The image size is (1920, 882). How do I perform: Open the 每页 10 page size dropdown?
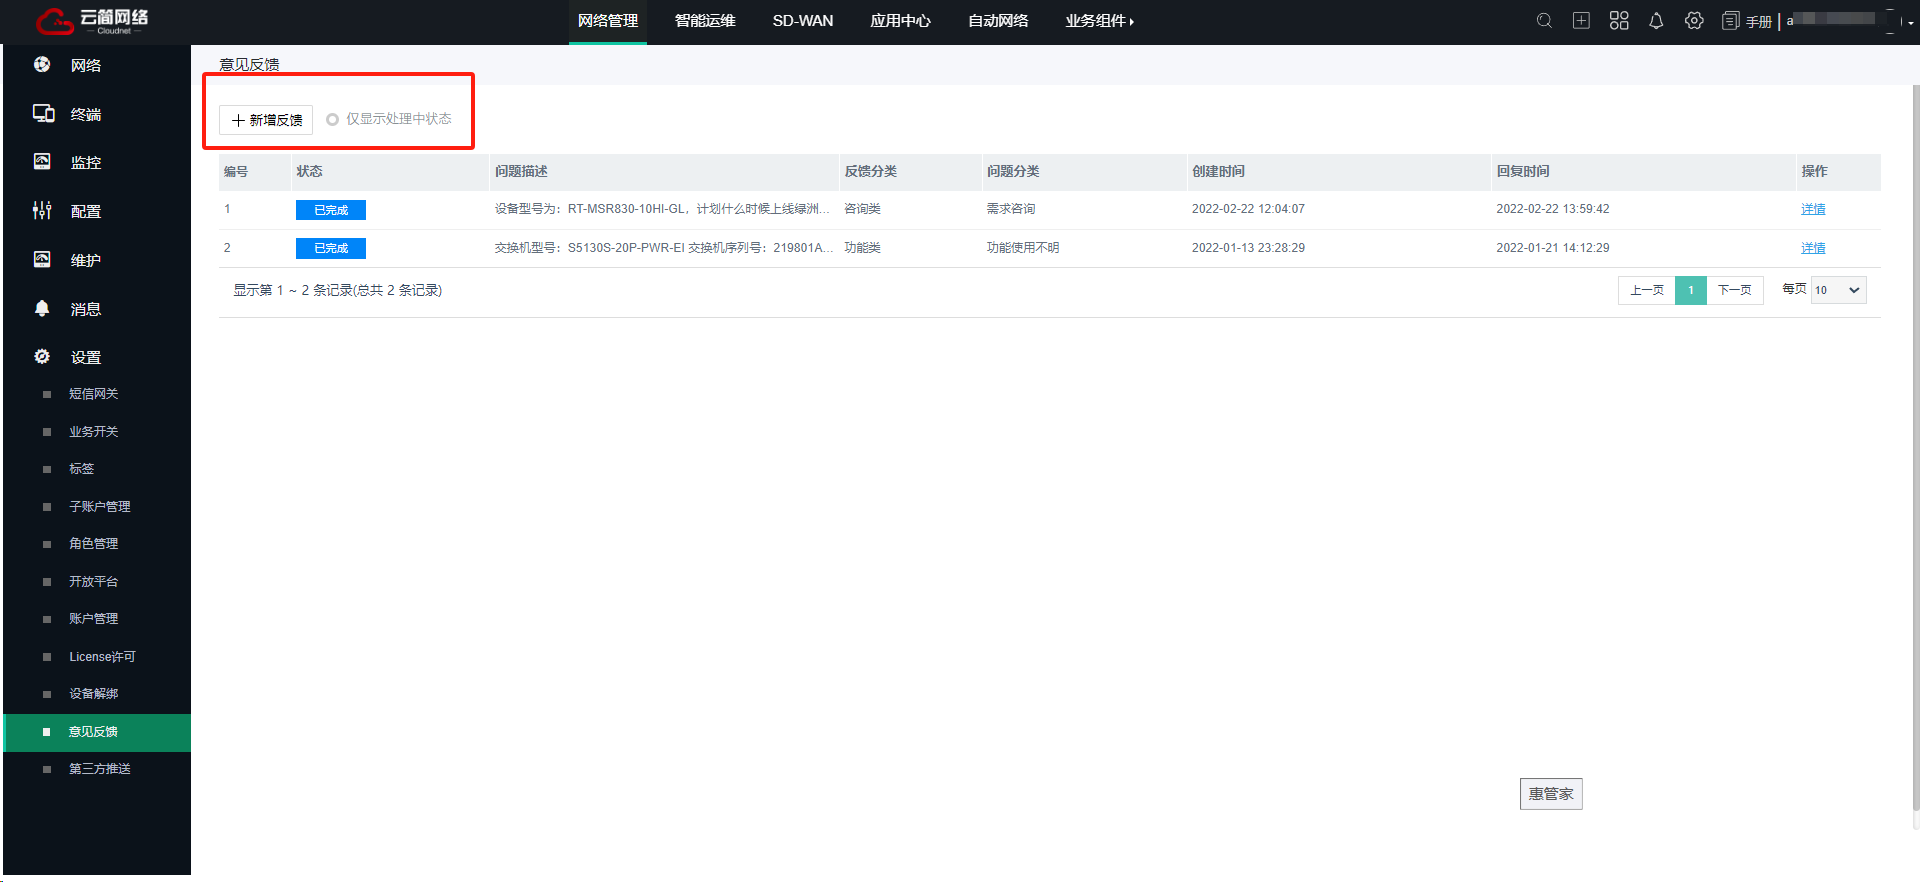[1838, 290]
